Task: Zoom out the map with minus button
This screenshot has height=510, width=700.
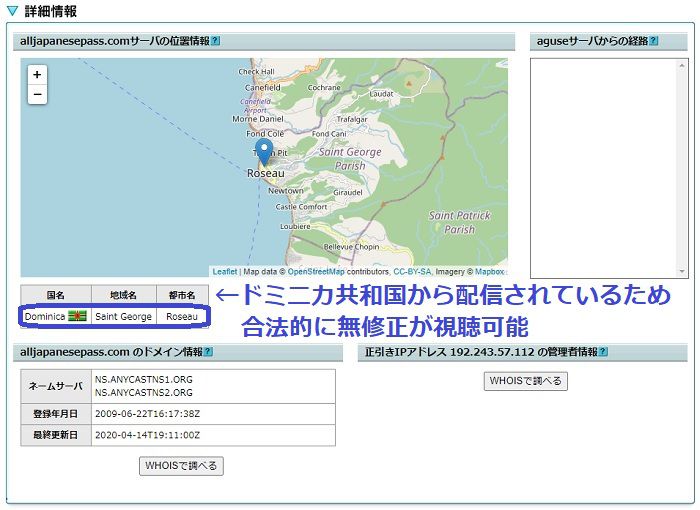Action: tap(37, 94)
